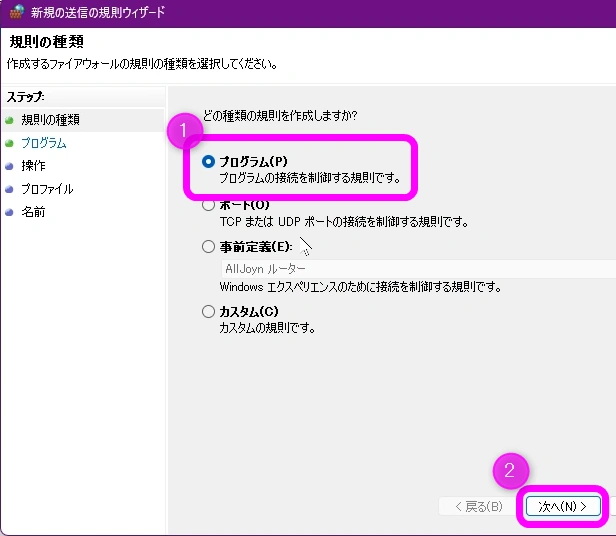Viewport: 616px width, 536px height.
Task: Click the ステップ: sidebar label
Action: pos(26,97)
